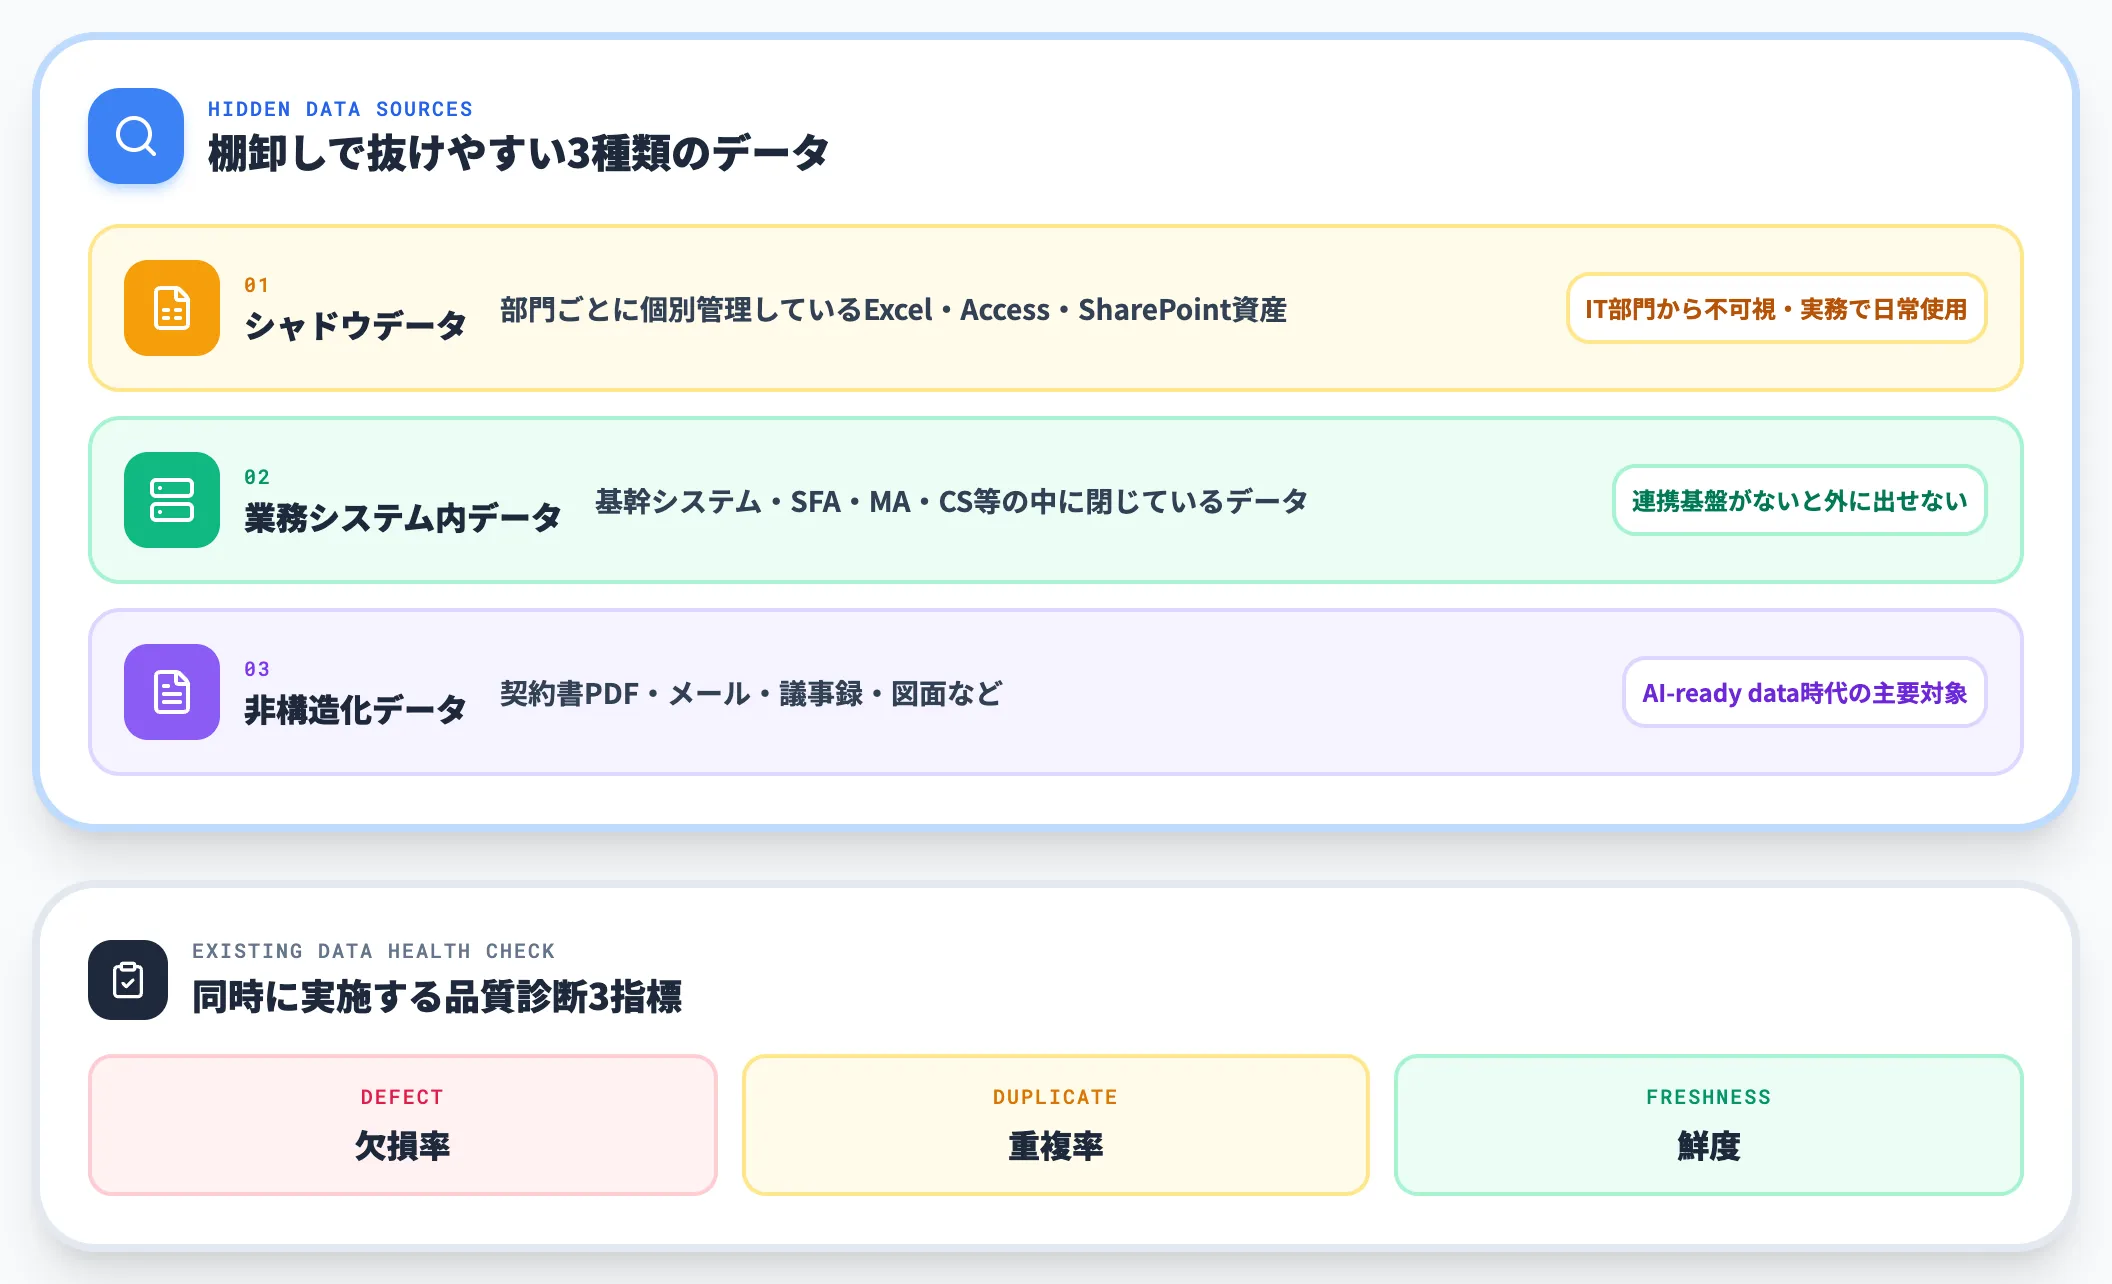Screen dimensions: 2112x1284
Task: Click the description 基幹システム・SFA・MA・CS等
Action: point(951,502)
